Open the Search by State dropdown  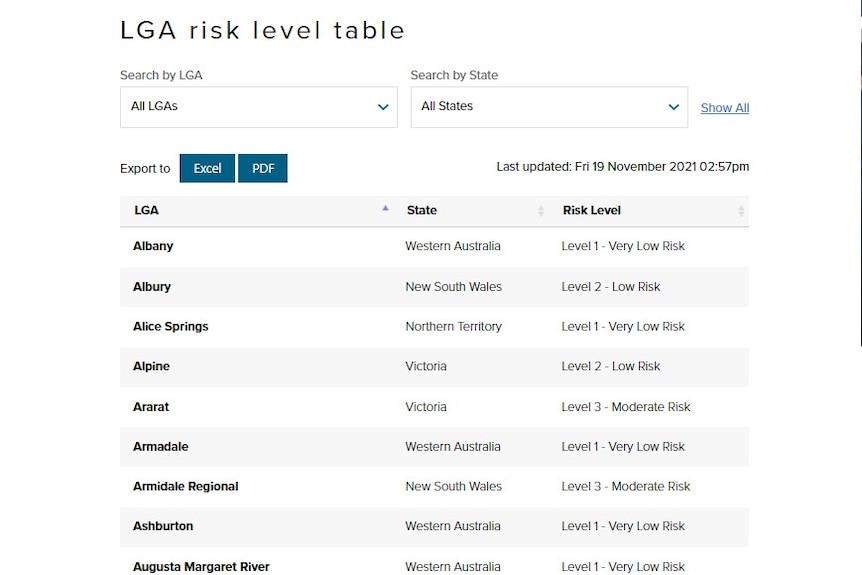click(549, 107)
